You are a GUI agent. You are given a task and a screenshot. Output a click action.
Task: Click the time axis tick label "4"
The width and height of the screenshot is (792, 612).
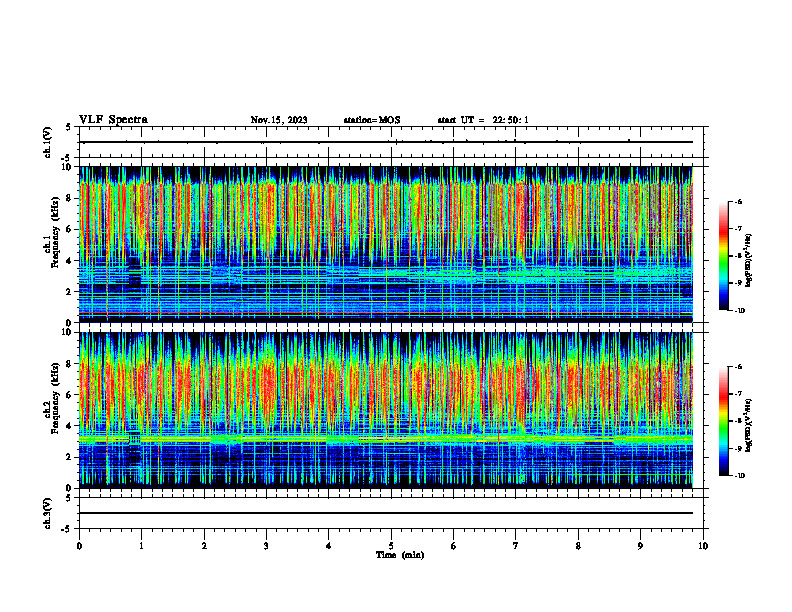pyautogui.click(x=329, y=546)
